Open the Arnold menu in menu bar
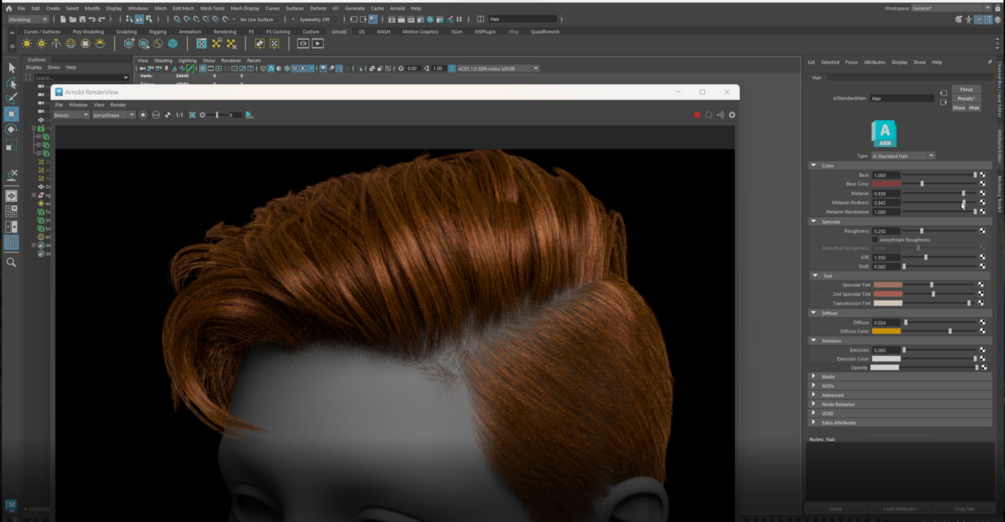Image resolution: width=1005 pixels, height=522 pixels. (x=397, y=8)
